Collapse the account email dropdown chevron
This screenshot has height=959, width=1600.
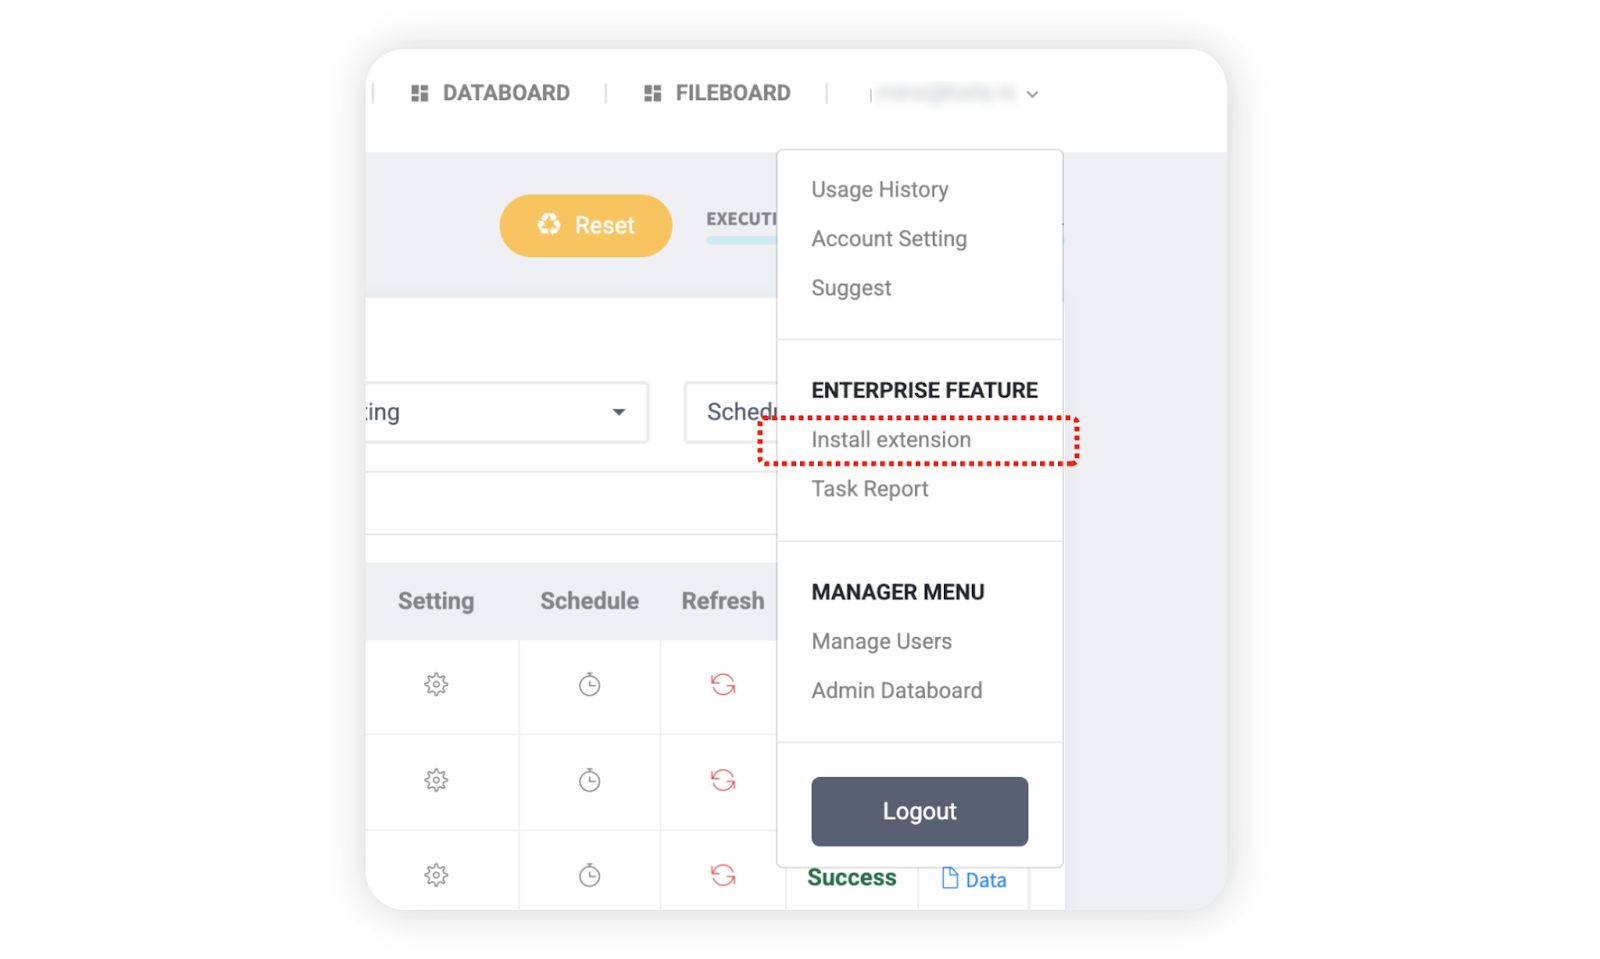[x=1032, y=94]
